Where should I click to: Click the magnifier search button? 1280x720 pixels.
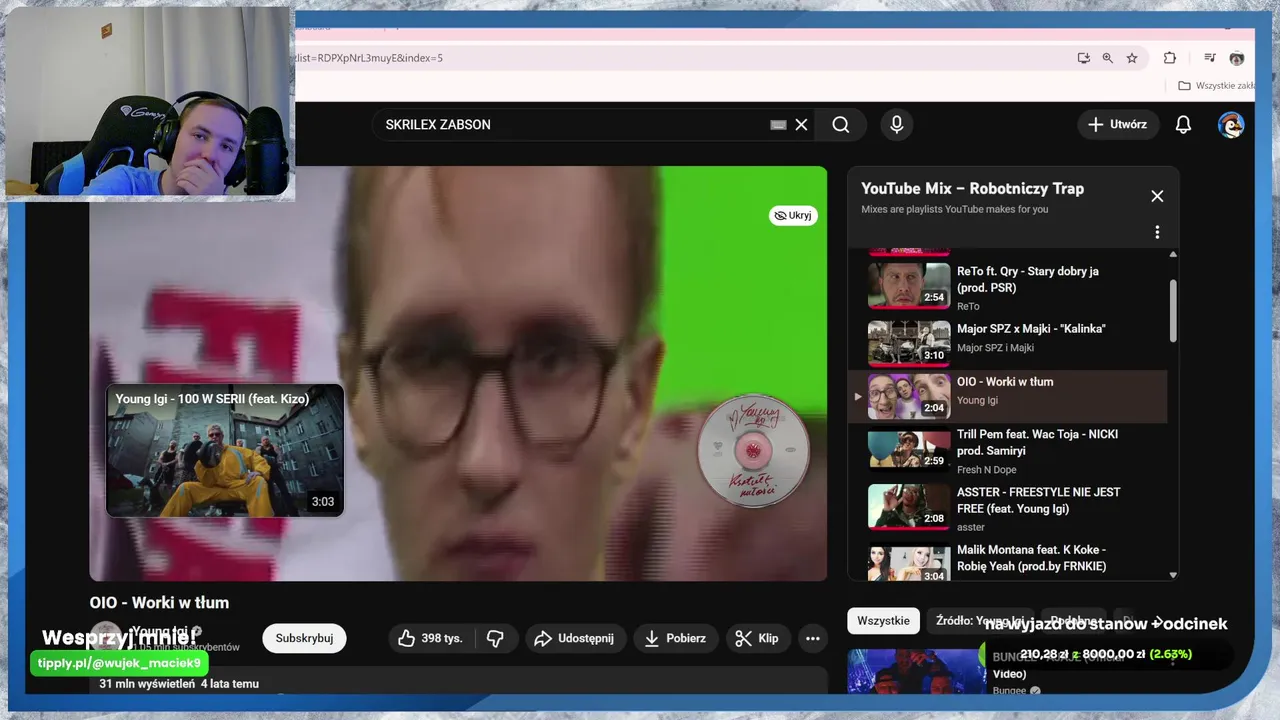(x=841, y=125)
